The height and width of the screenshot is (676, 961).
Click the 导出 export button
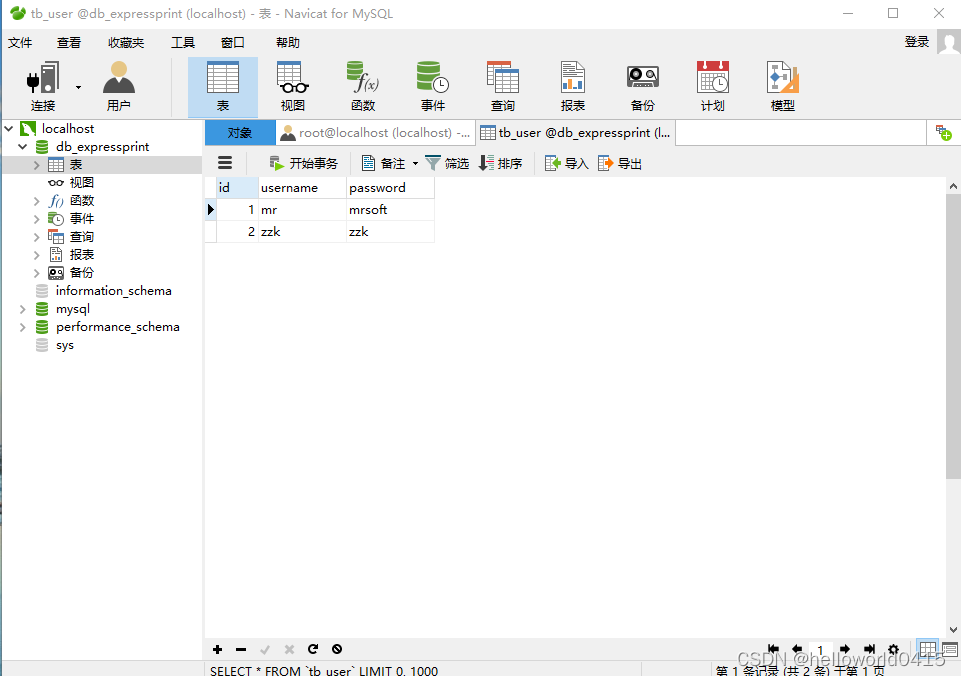[620, 163]
